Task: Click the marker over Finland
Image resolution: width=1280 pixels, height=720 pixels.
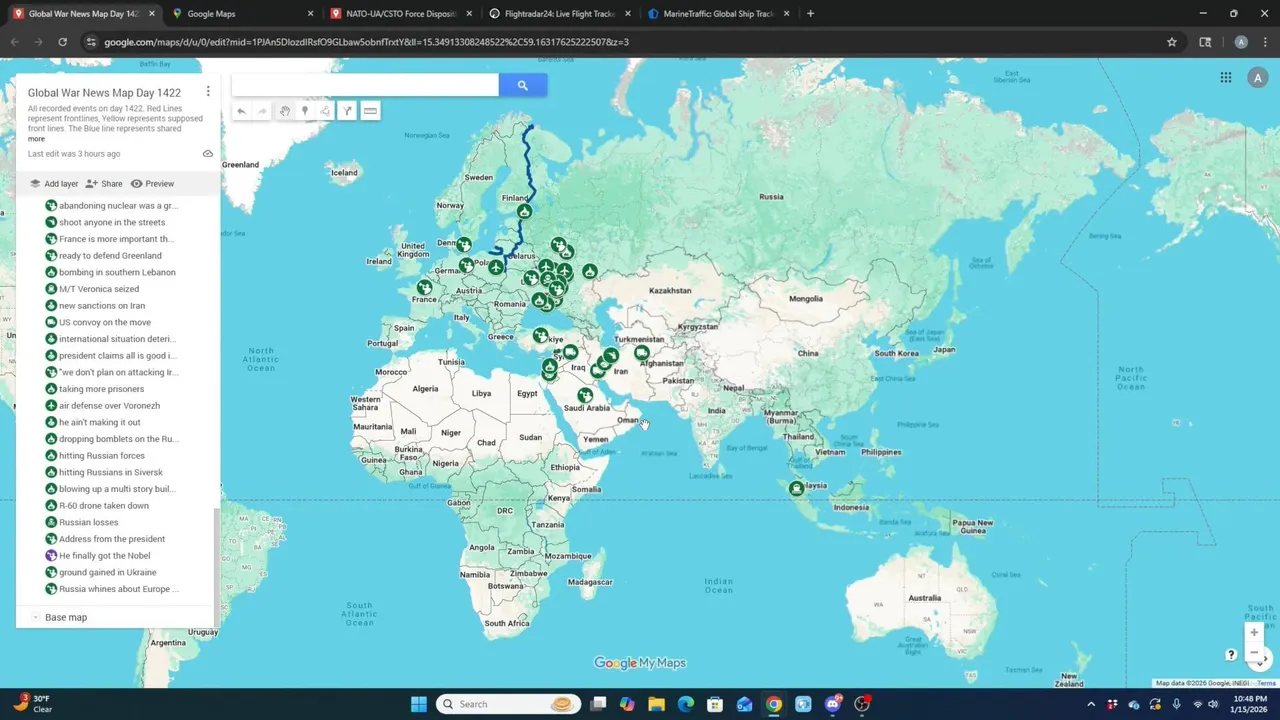Action: [524, 211]
